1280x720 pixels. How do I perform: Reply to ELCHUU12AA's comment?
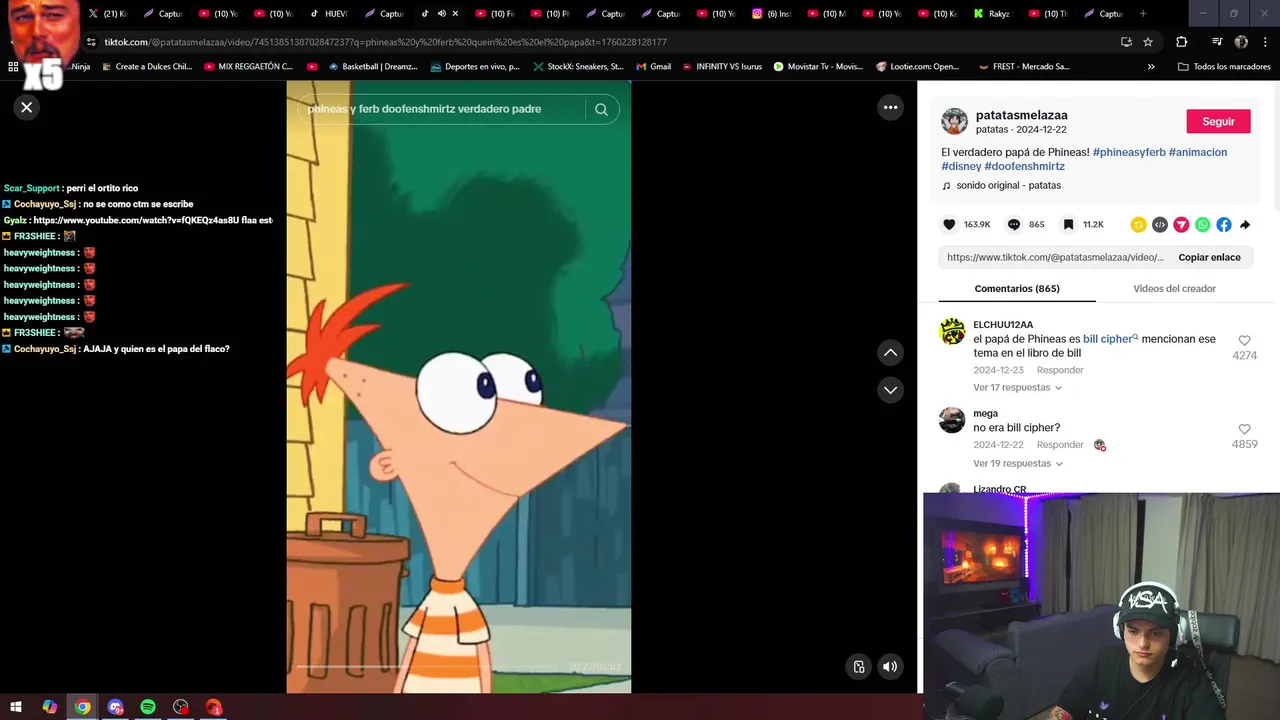[1060, 370]
